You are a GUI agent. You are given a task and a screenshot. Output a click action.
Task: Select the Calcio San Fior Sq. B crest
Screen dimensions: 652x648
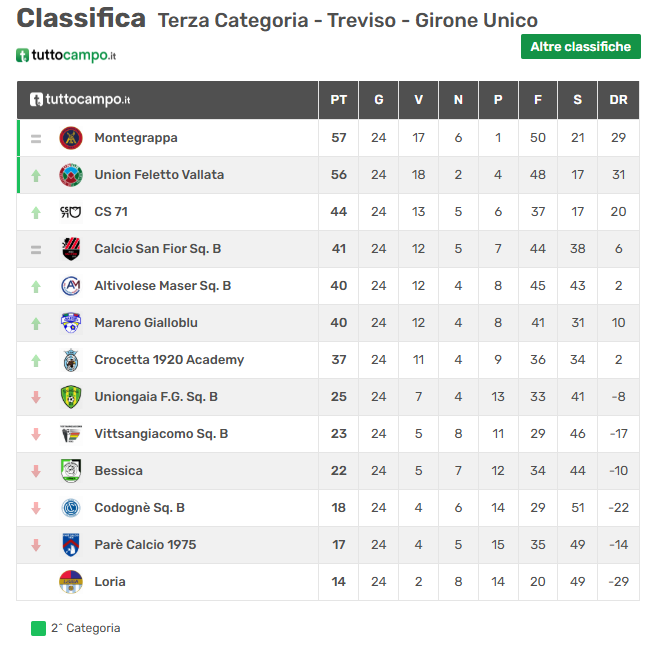pyautogui.click(x=71, y=249)
